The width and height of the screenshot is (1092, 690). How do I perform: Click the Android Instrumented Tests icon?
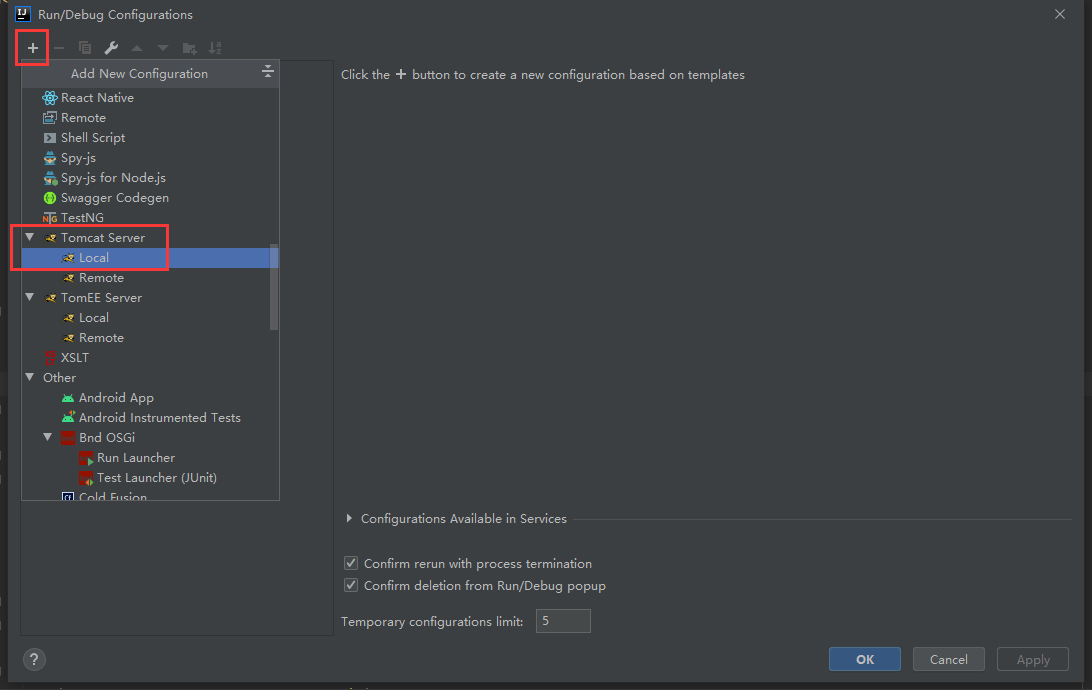click(x=68, y=418)
